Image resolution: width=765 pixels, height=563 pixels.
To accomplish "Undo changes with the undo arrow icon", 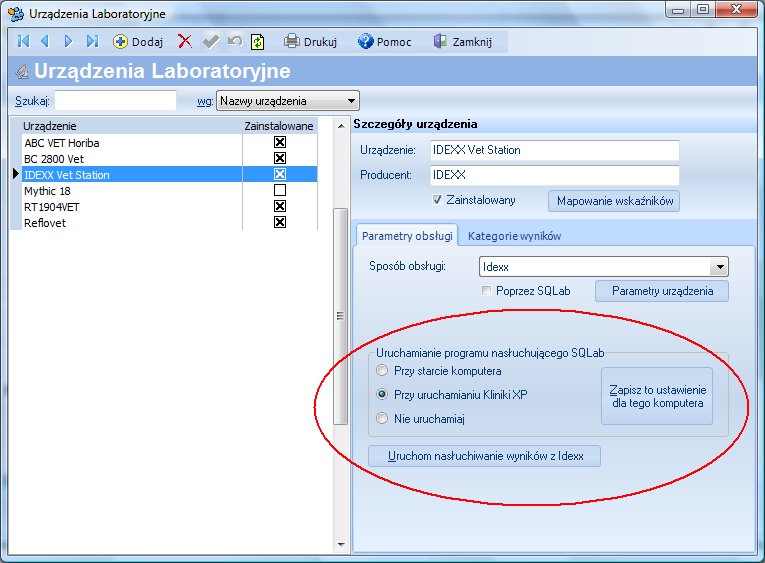I will pyautogui.click(x=235, y=41).
